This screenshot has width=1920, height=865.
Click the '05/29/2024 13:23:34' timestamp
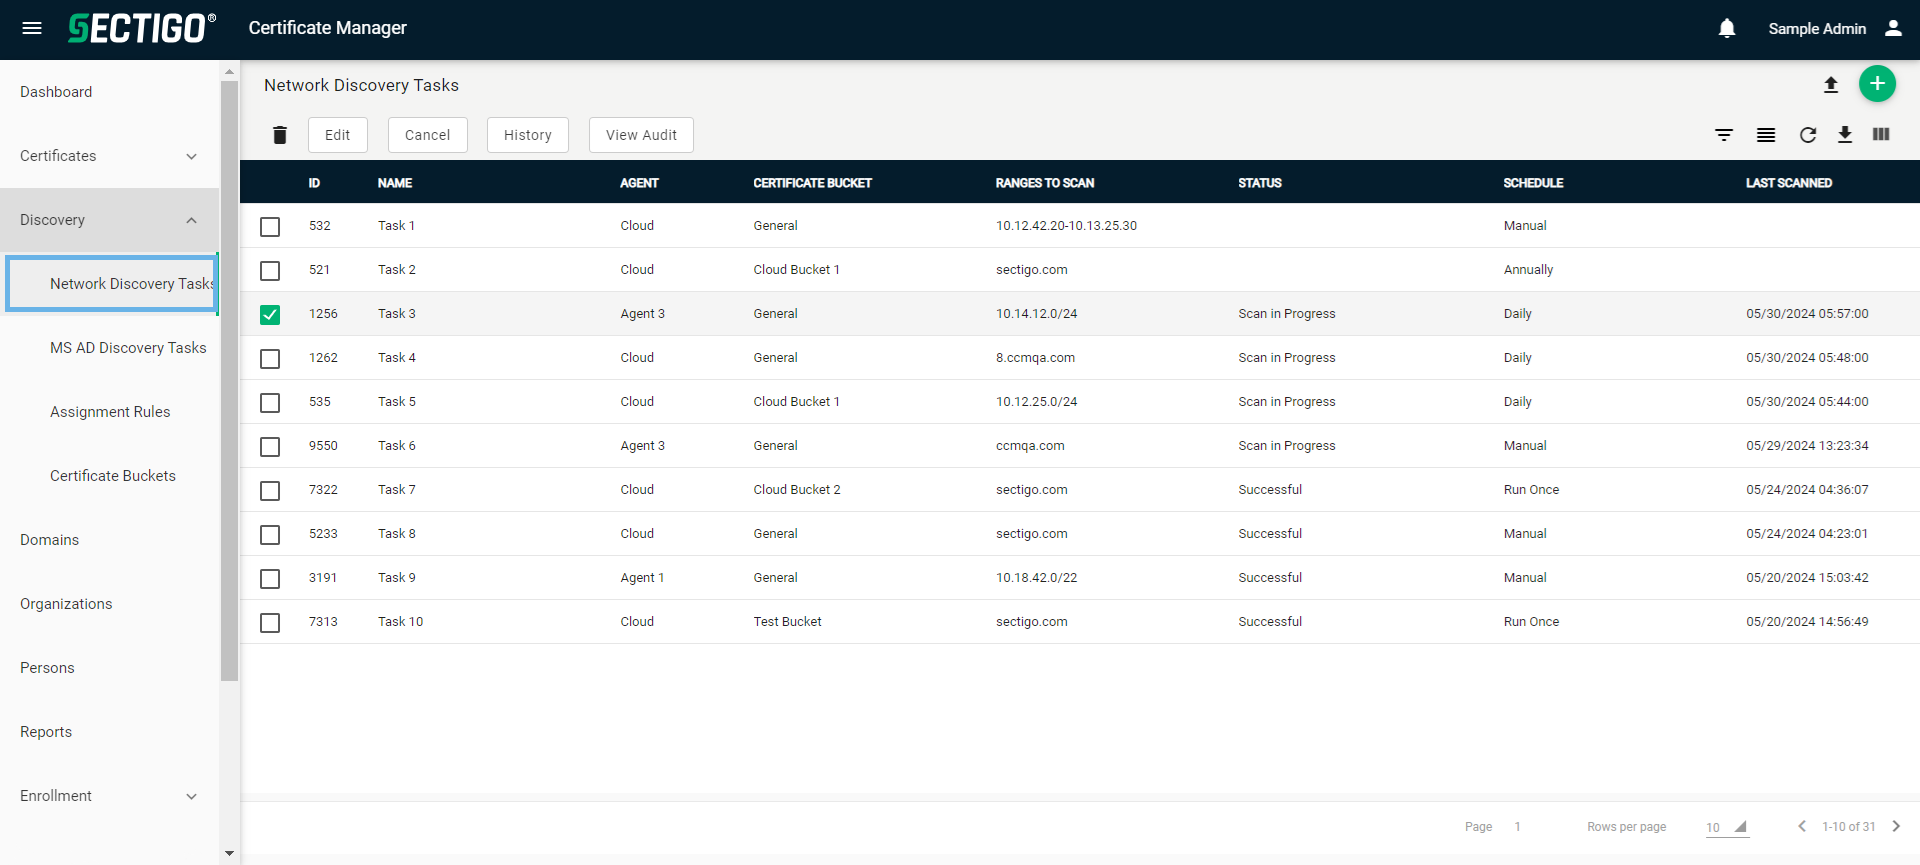(x=1807, y=446)
